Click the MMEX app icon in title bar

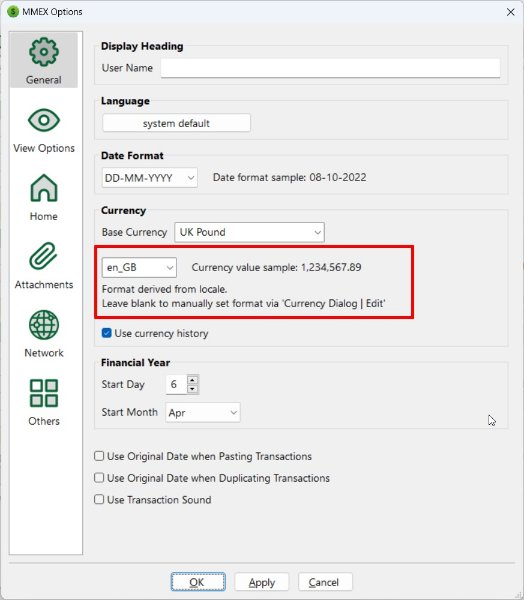tap(13, 11)
